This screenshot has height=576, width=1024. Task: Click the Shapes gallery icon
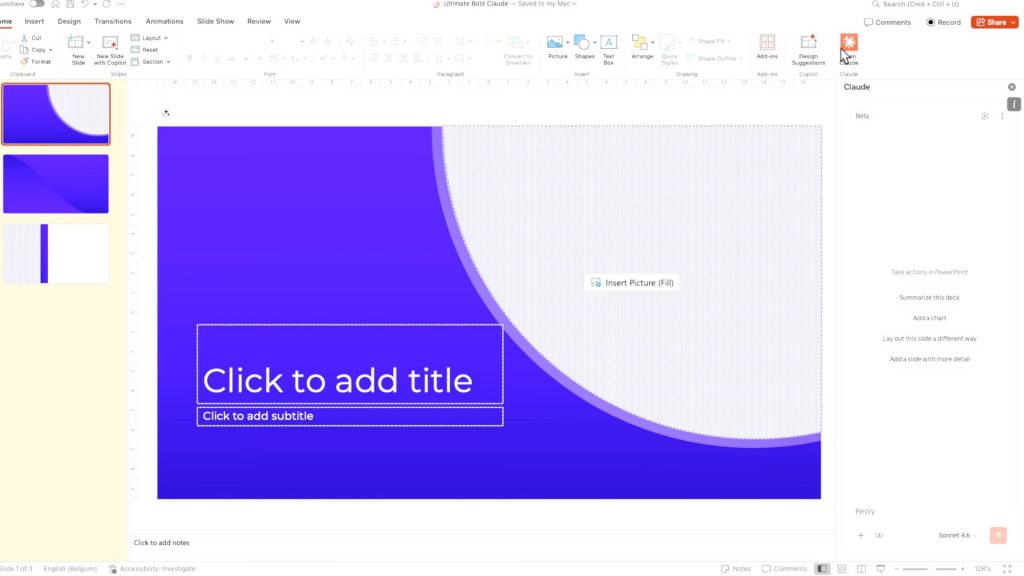(x=583, y=46)
